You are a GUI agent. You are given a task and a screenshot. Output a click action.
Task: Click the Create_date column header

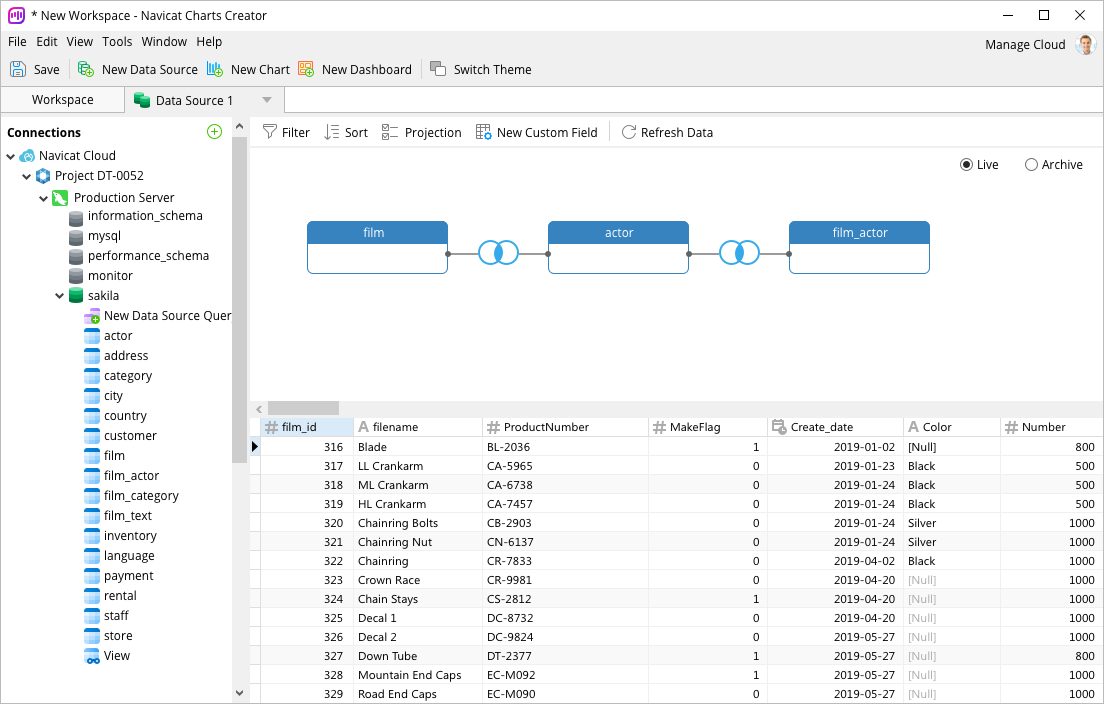point(835,427)
